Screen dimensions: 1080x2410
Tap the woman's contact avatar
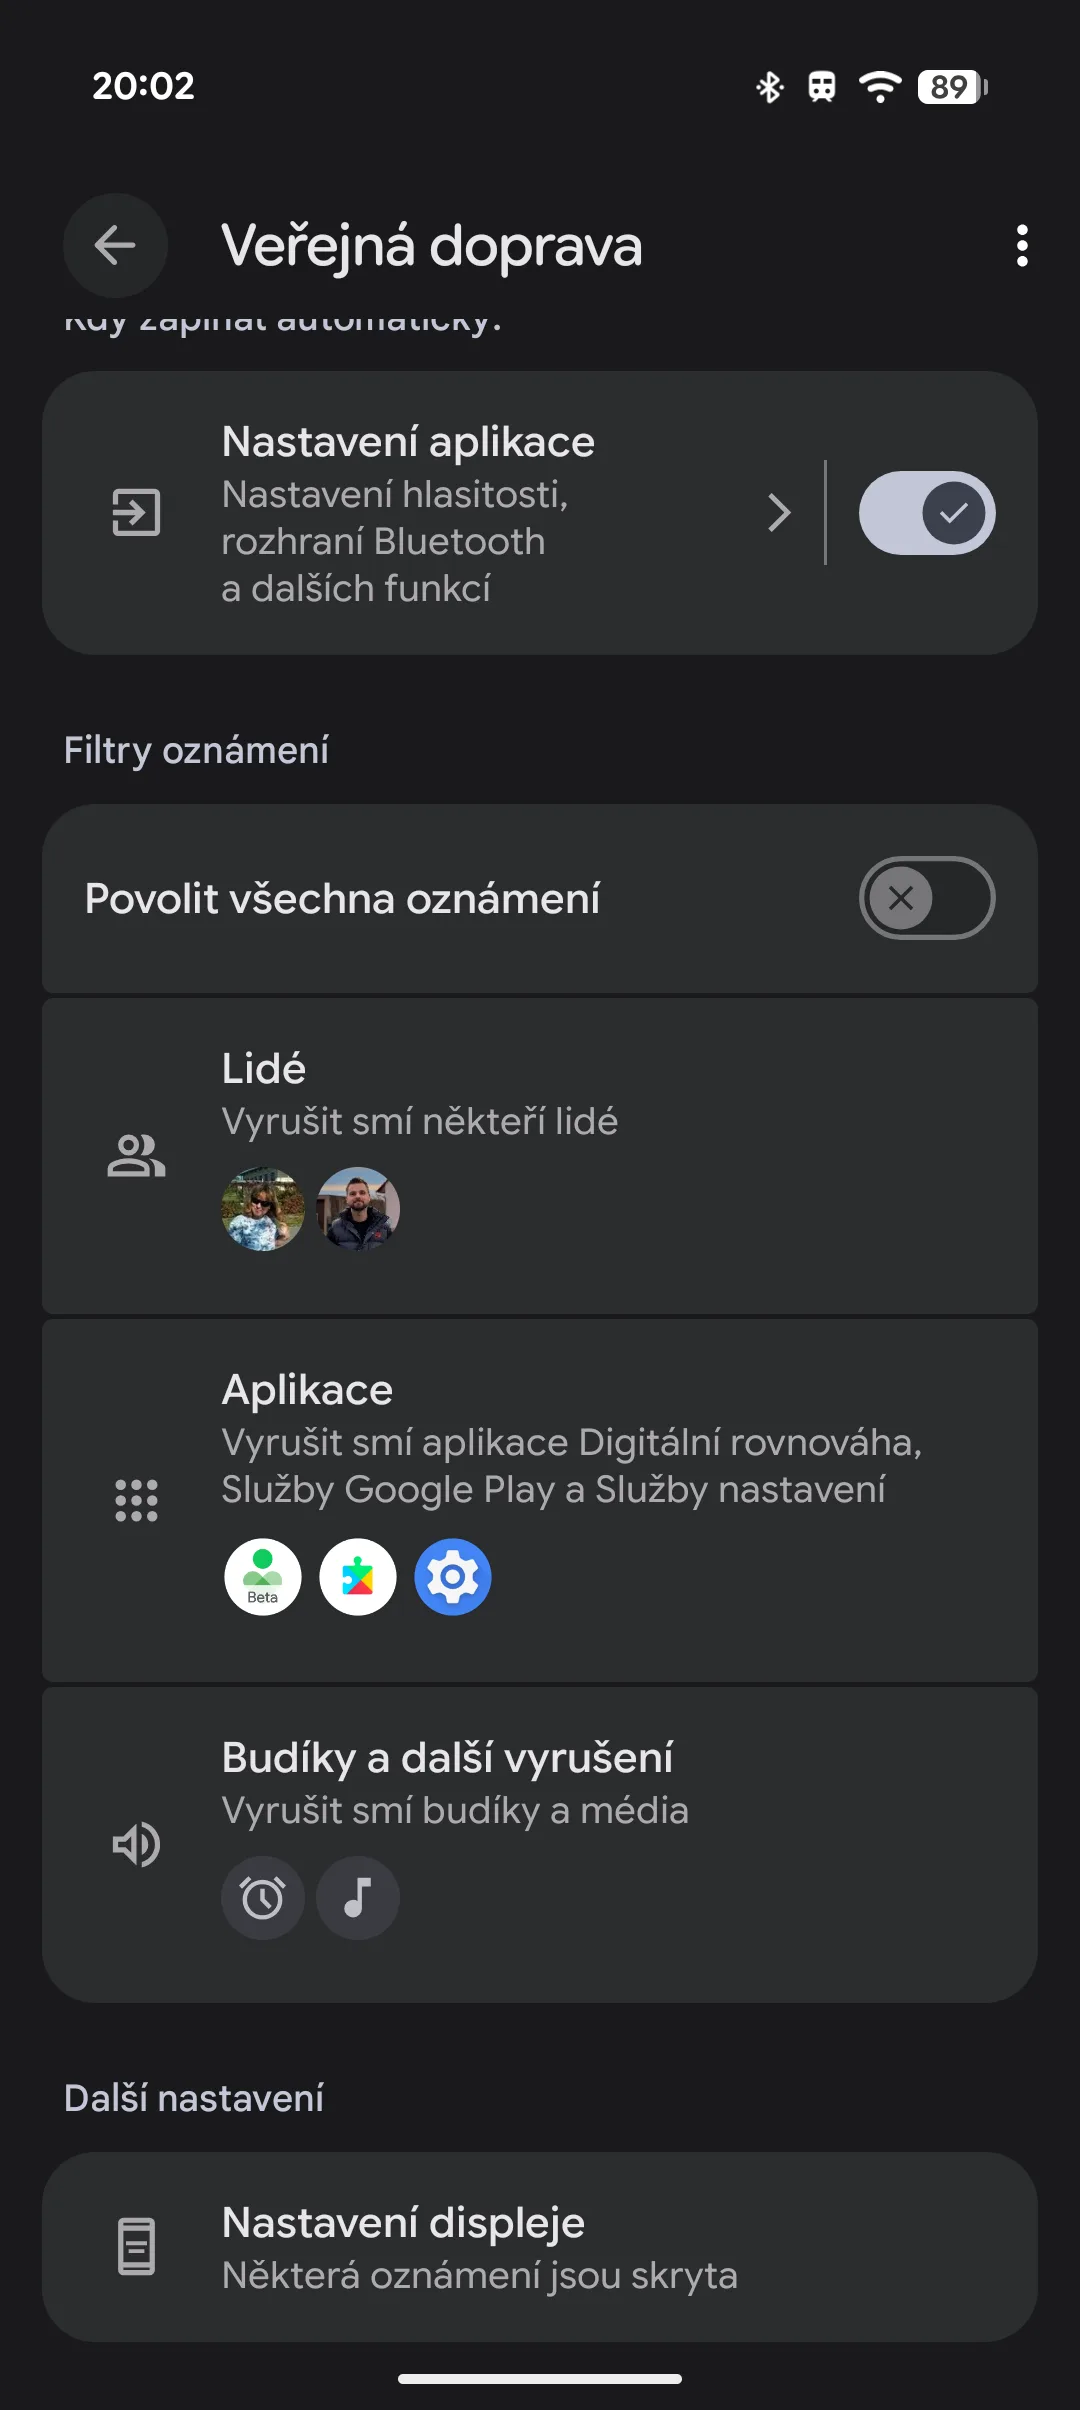tap(263, 1209)
